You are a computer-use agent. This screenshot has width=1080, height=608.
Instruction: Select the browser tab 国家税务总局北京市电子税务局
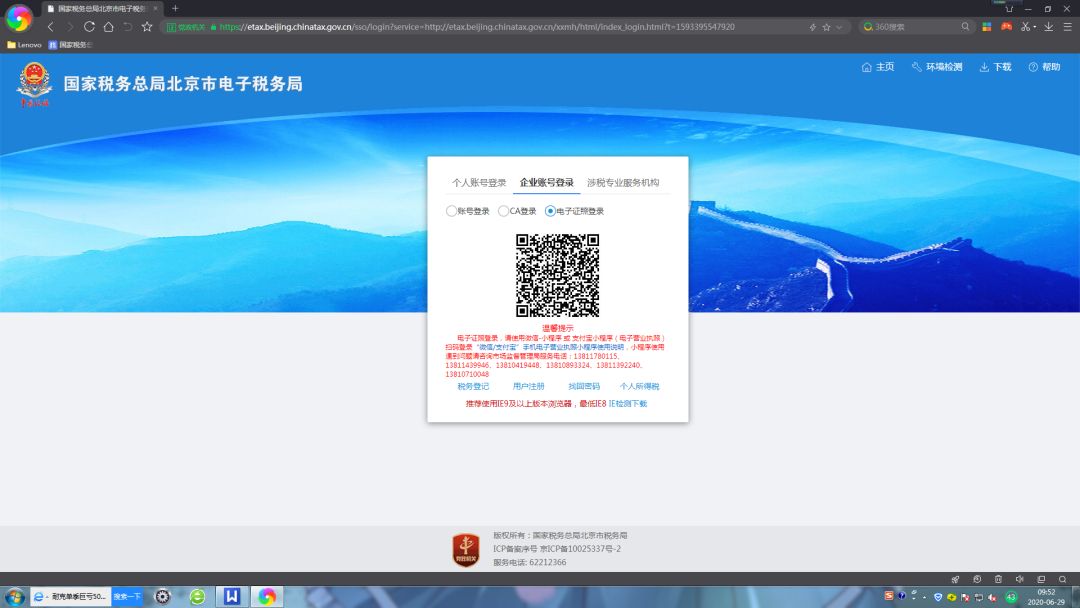102,8
